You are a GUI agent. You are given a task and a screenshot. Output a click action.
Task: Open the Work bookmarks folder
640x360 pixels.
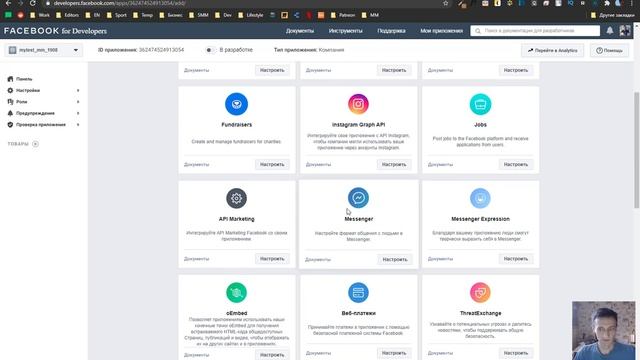(40, 15)
